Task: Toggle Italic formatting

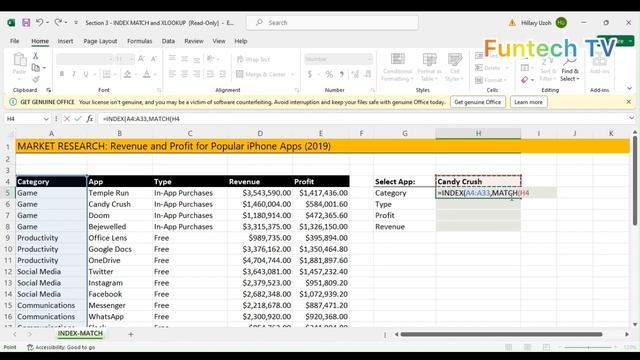Action: click(74, 74)
